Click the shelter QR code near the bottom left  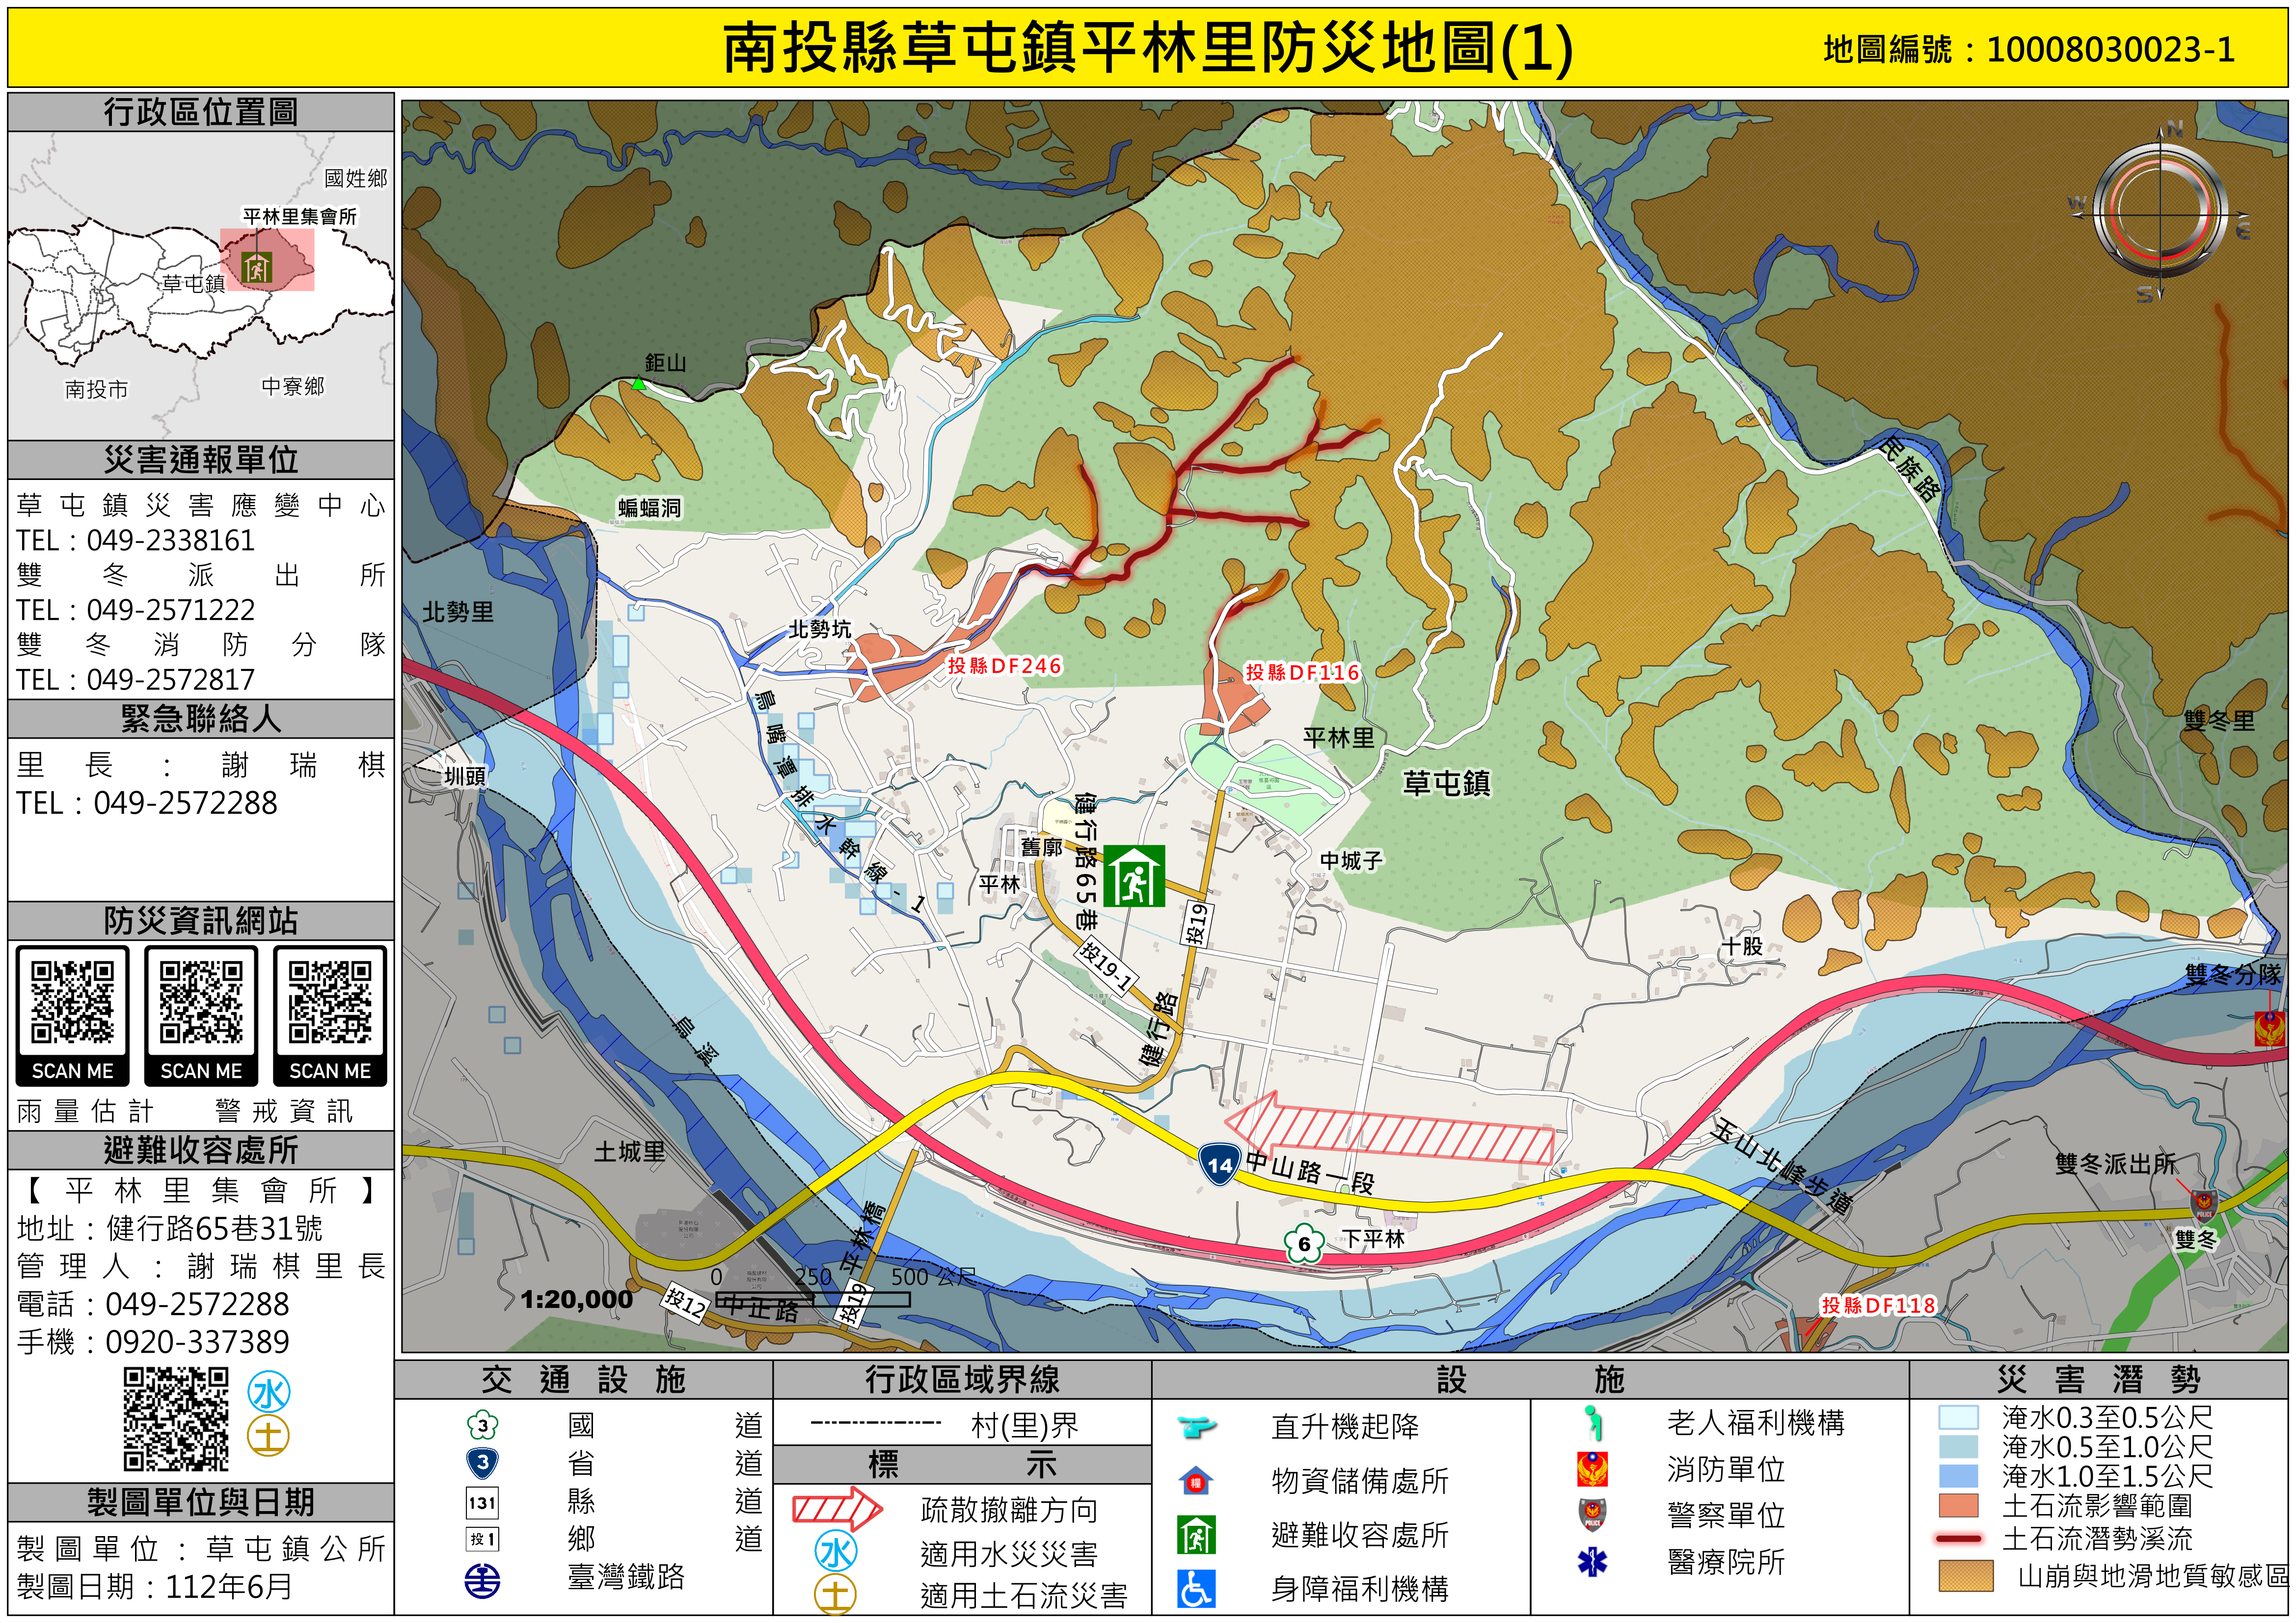[x=176, y=1419]
